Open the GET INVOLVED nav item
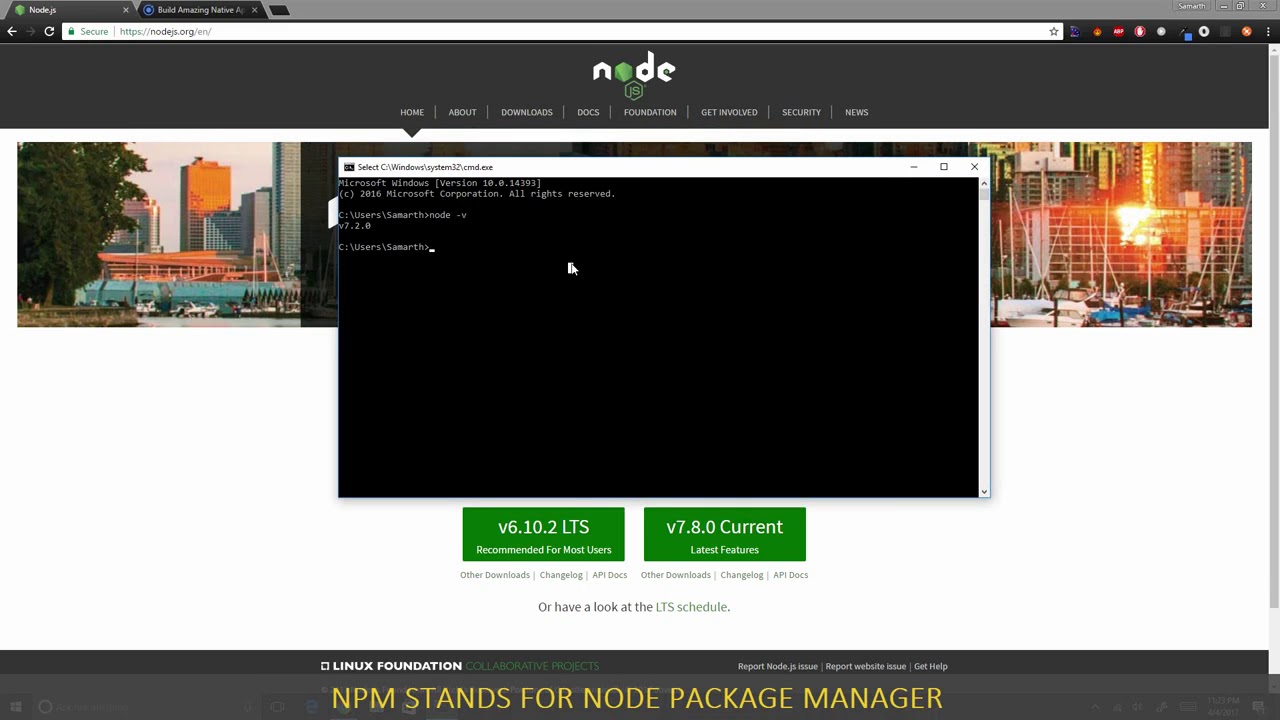Screen dimensions: 1280x720 tap(729, 112)
